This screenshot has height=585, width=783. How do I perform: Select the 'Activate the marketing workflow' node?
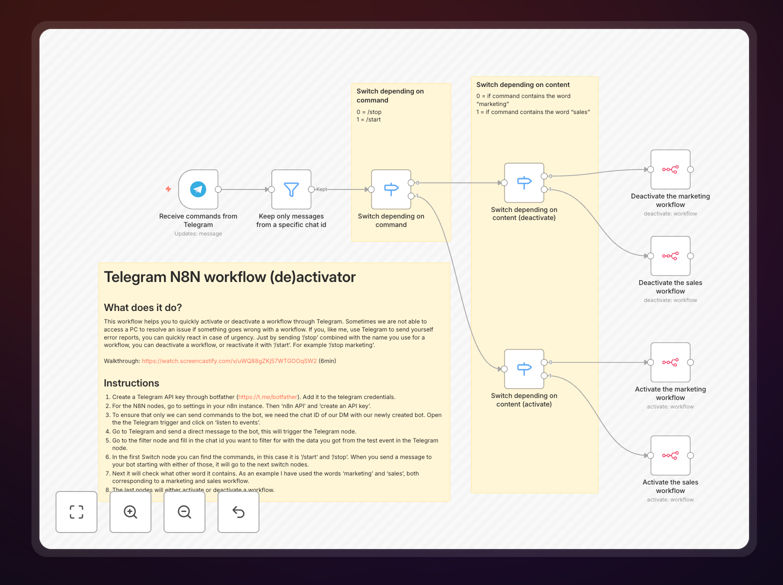pyautogui.click(x=670, y=362)
